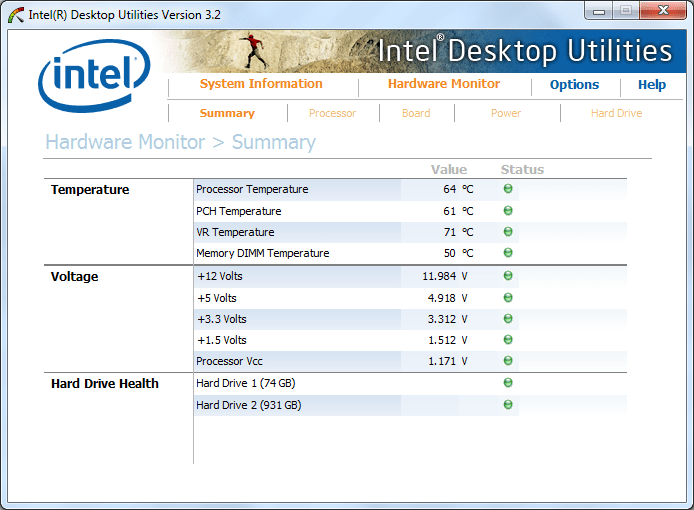Click the +5 Volts green status indicator
The height and width of the screenshot is (510, 694).
click(x=508, y=298)
